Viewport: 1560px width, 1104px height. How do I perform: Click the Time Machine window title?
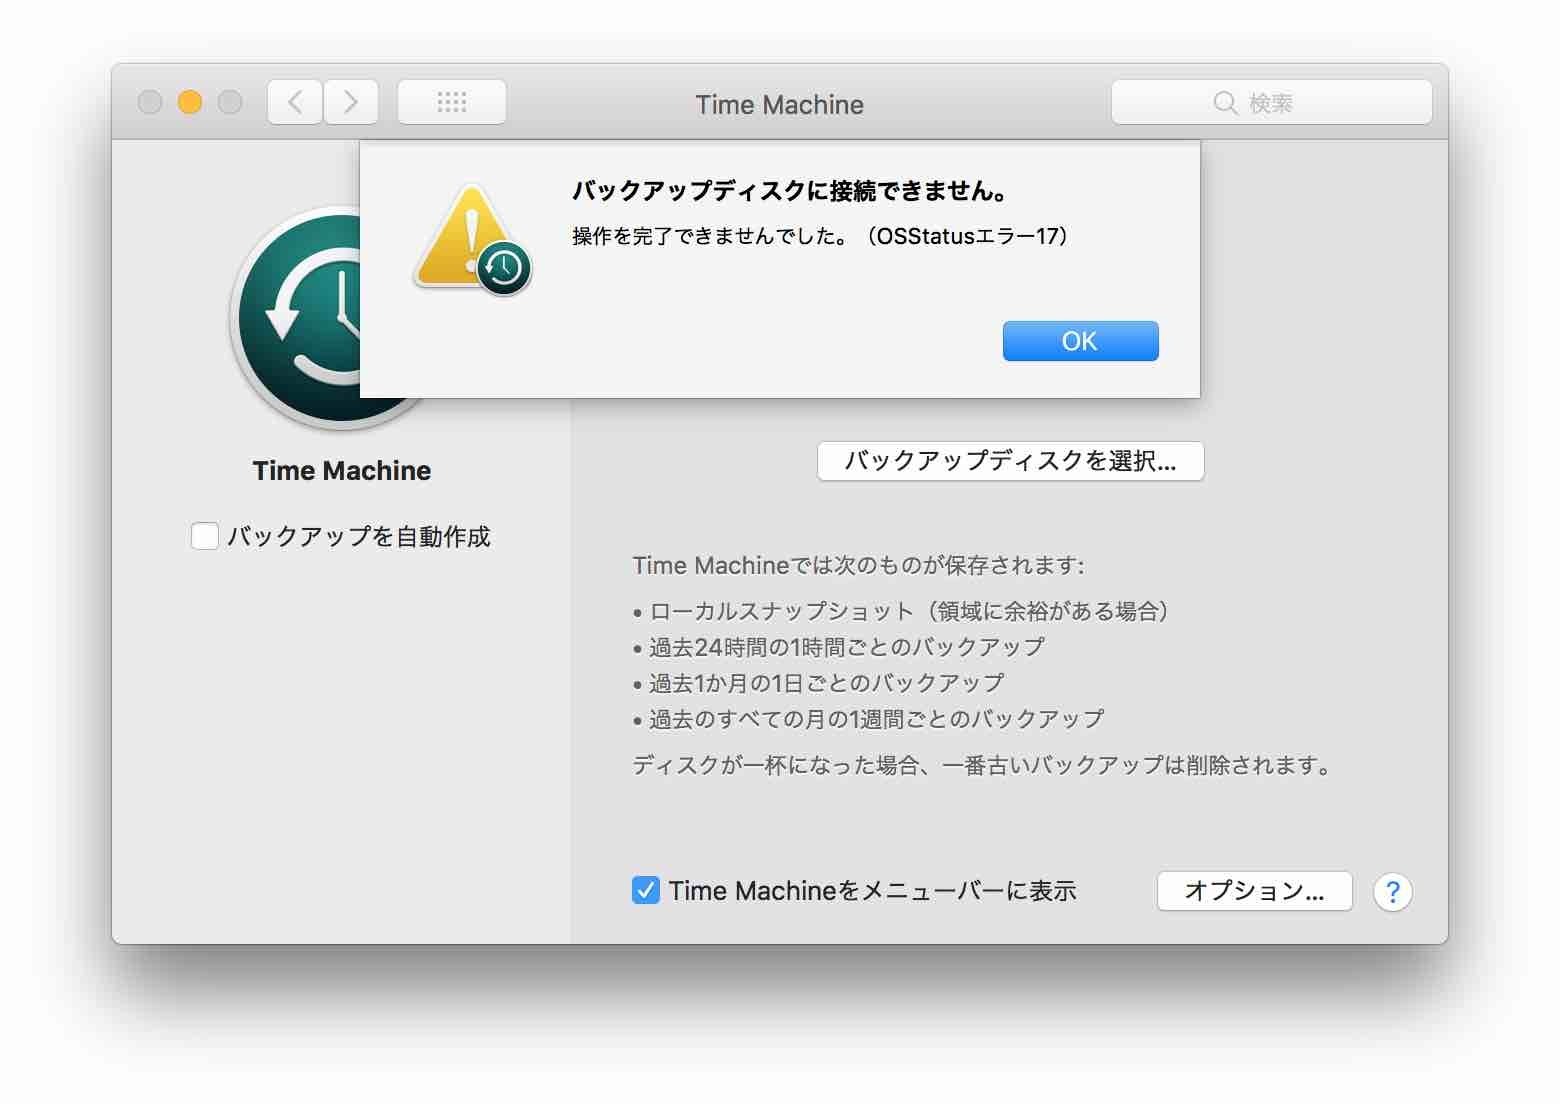(780, 104)
